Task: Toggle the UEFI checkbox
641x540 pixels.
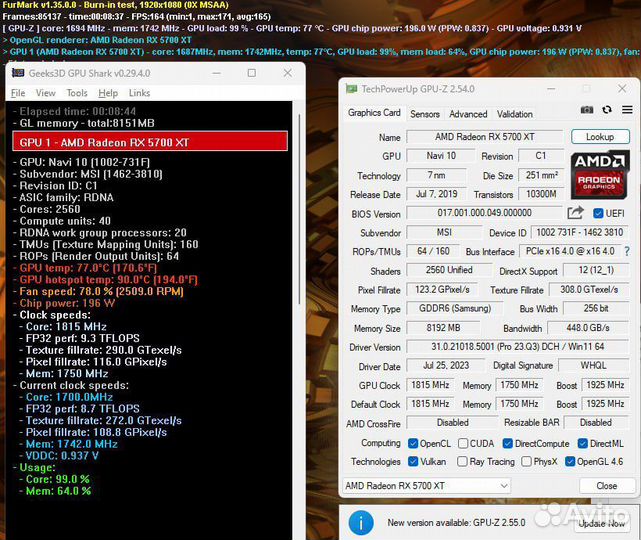Action: tap(598, 213)
